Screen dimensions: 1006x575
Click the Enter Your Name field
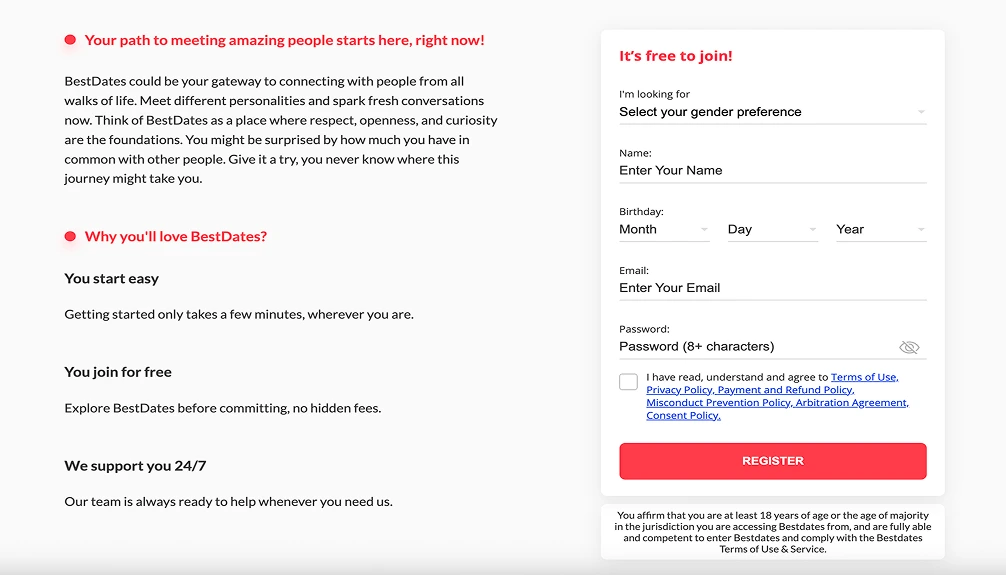tap(772, 171)
